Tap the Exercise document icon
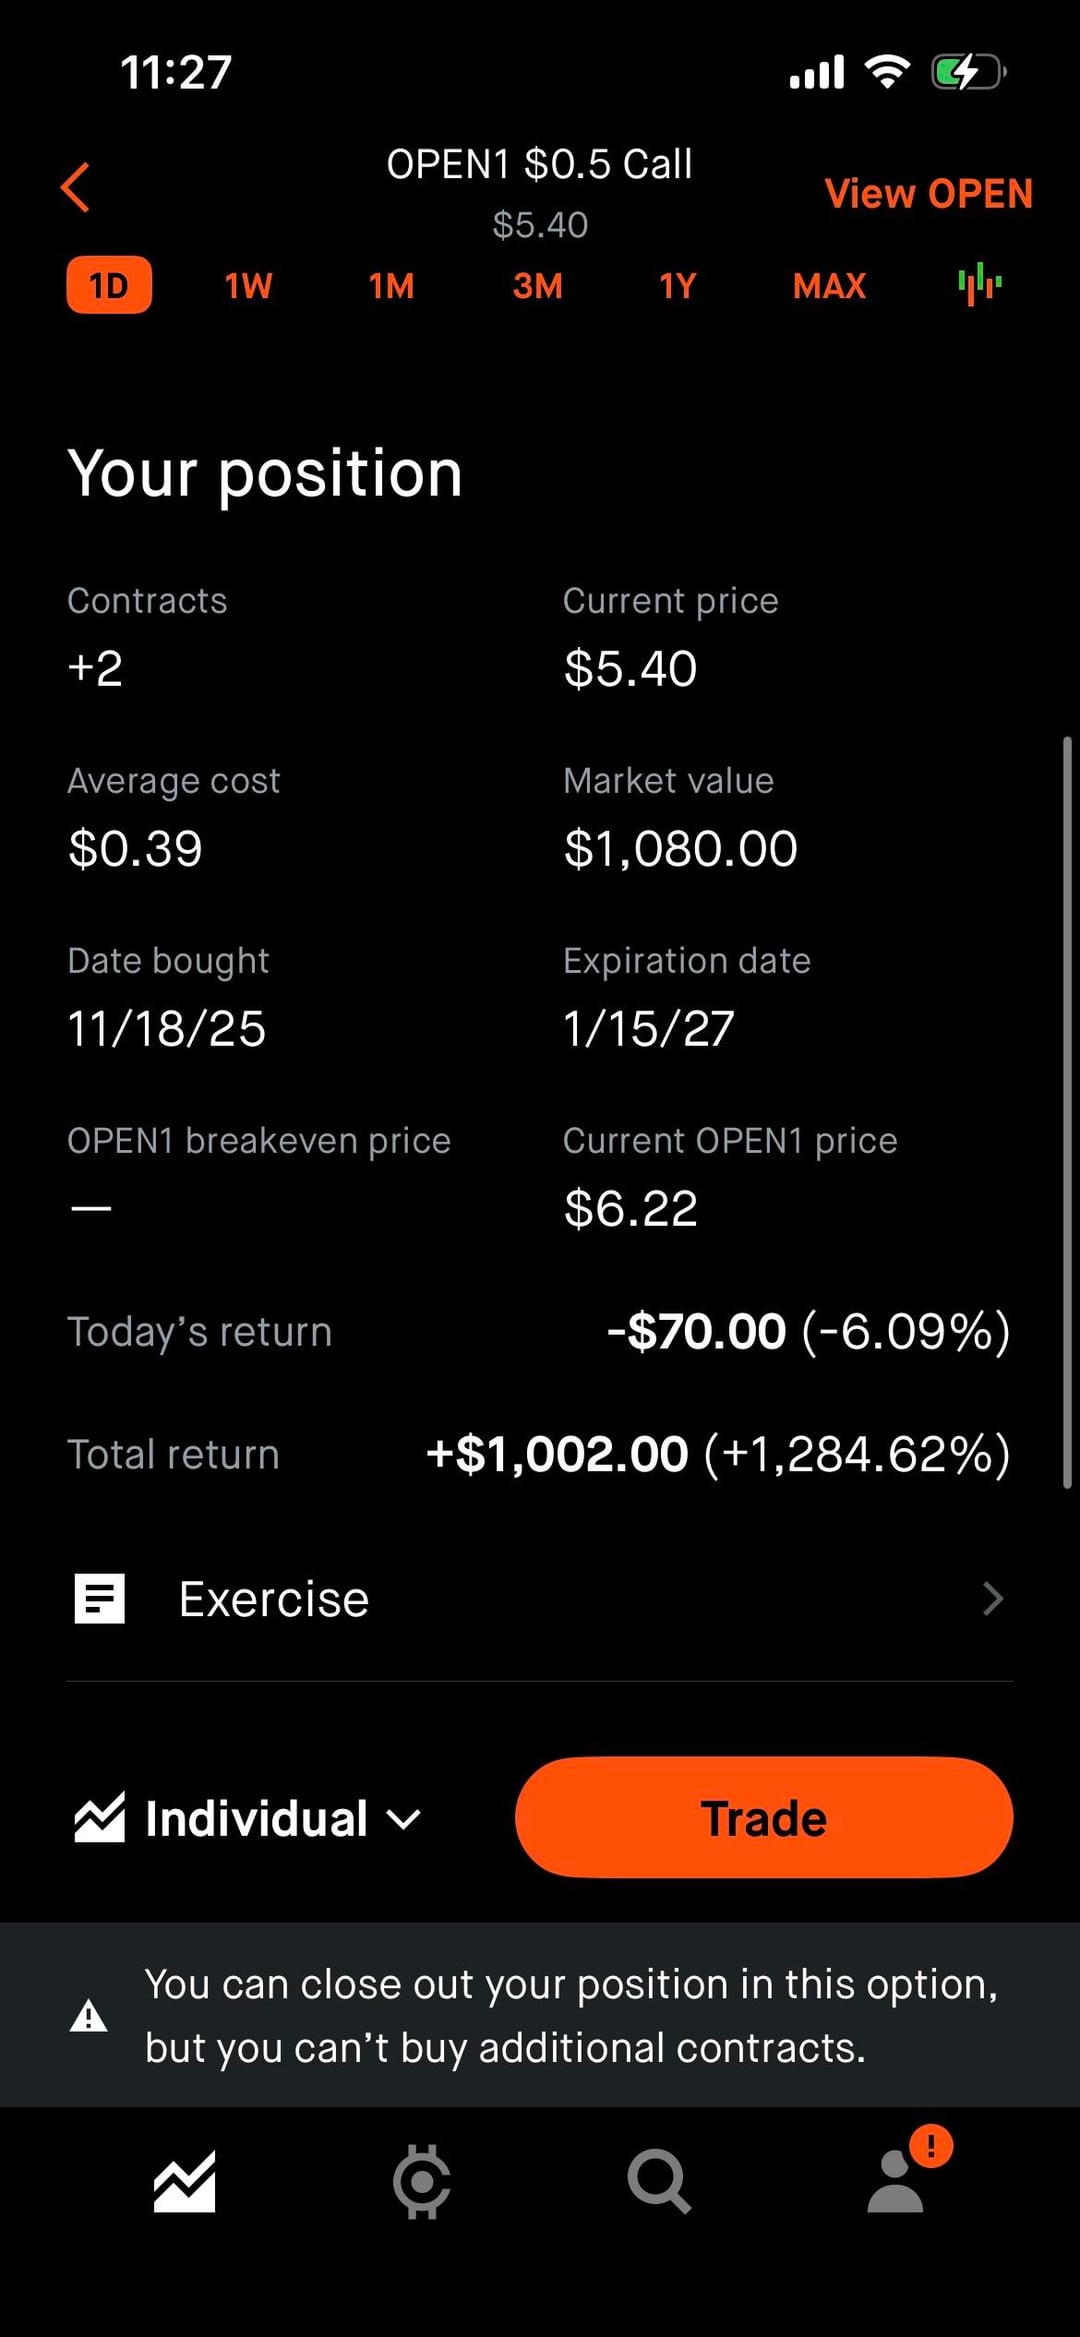This screenshot has height=2337, width=1080. 100,1598
